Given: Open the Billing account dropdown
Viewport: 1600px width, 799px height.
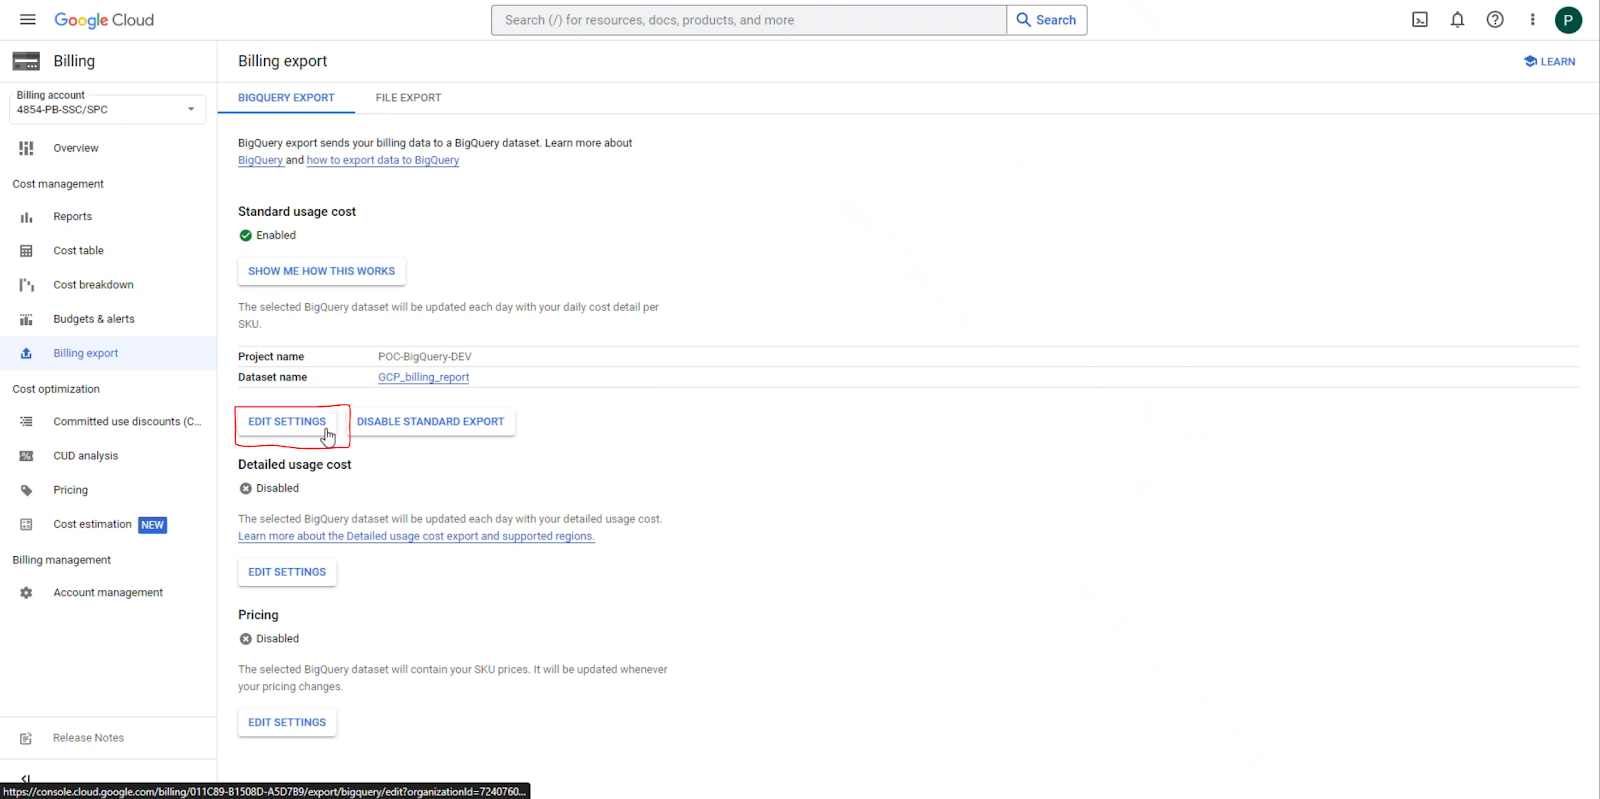Looking at the screenshot, I should click(x=107, y=109).
